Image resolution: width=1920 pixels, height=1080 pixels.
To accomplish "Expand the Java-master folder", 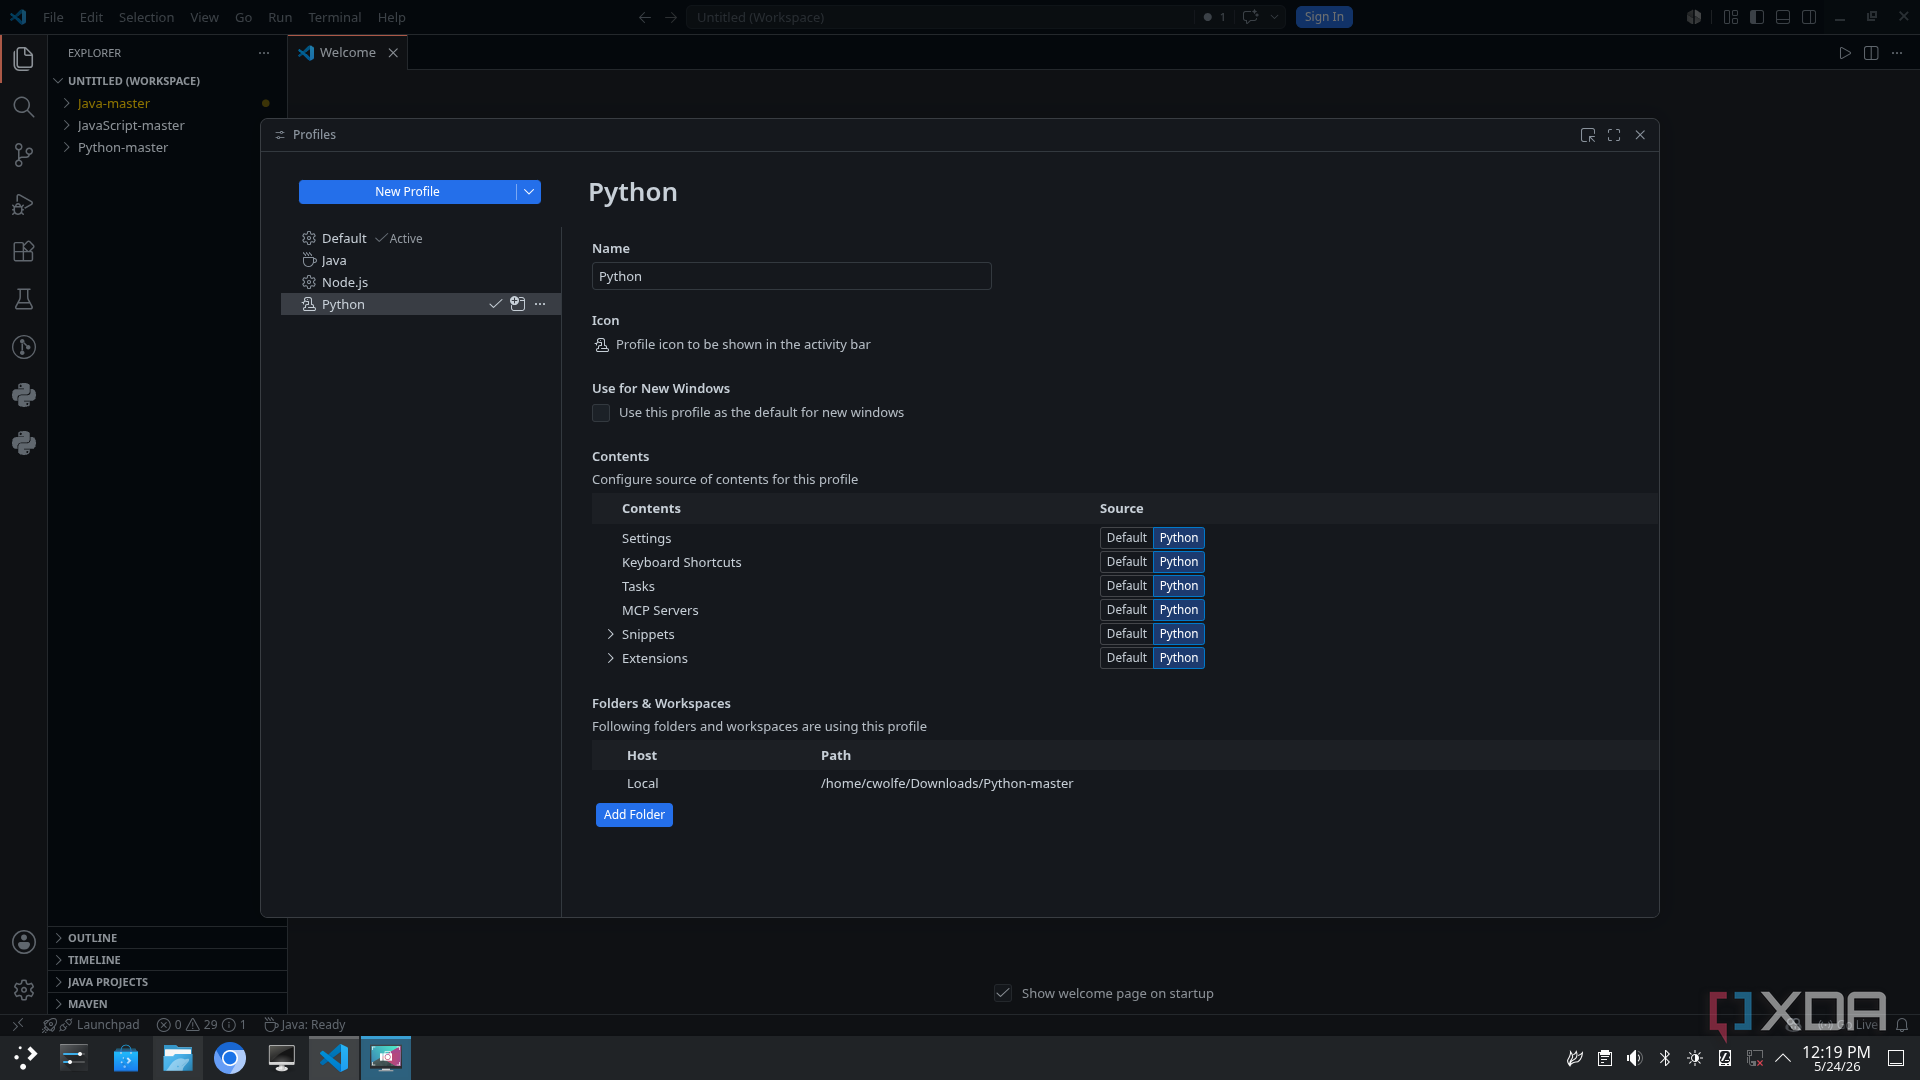I will pos(67,103).
